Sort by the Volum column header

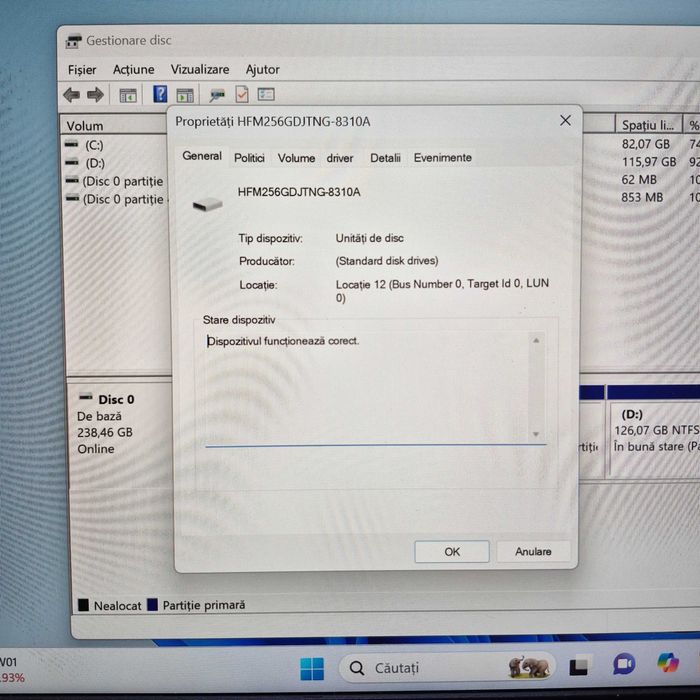click(114, 125)
